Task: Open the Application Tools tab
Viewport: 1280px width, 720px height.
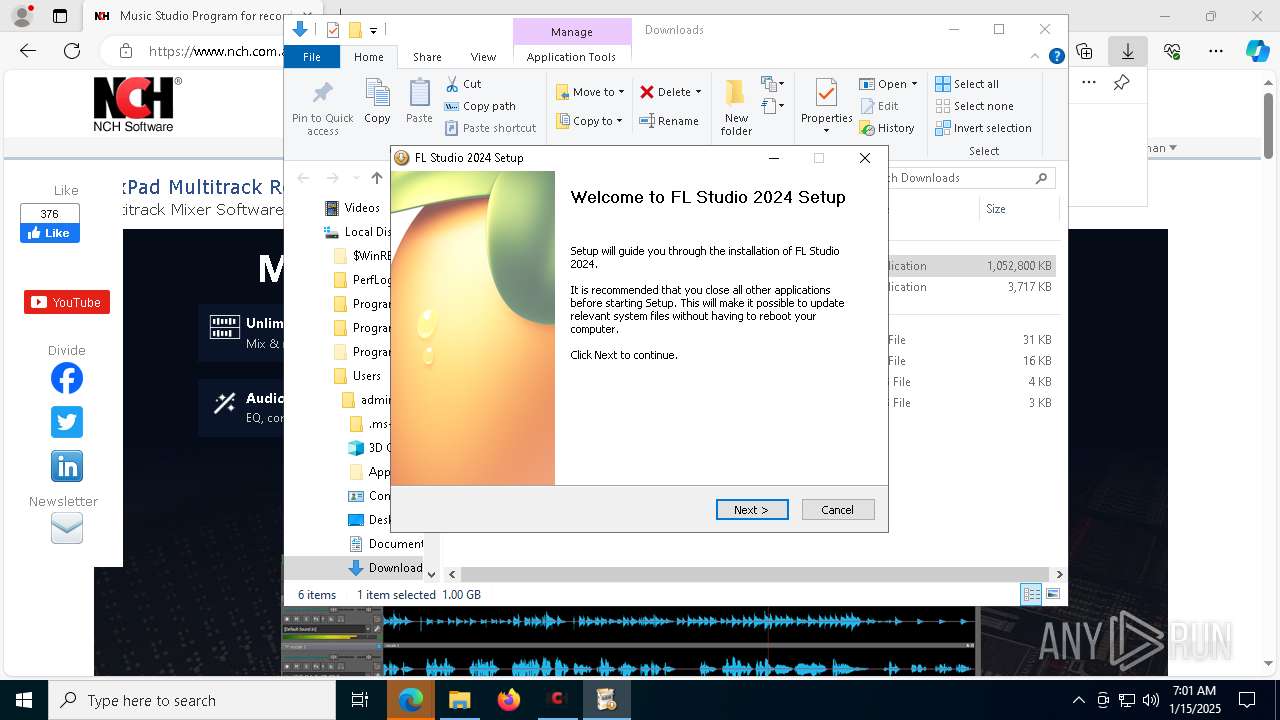Action: (x=571, y=57)
